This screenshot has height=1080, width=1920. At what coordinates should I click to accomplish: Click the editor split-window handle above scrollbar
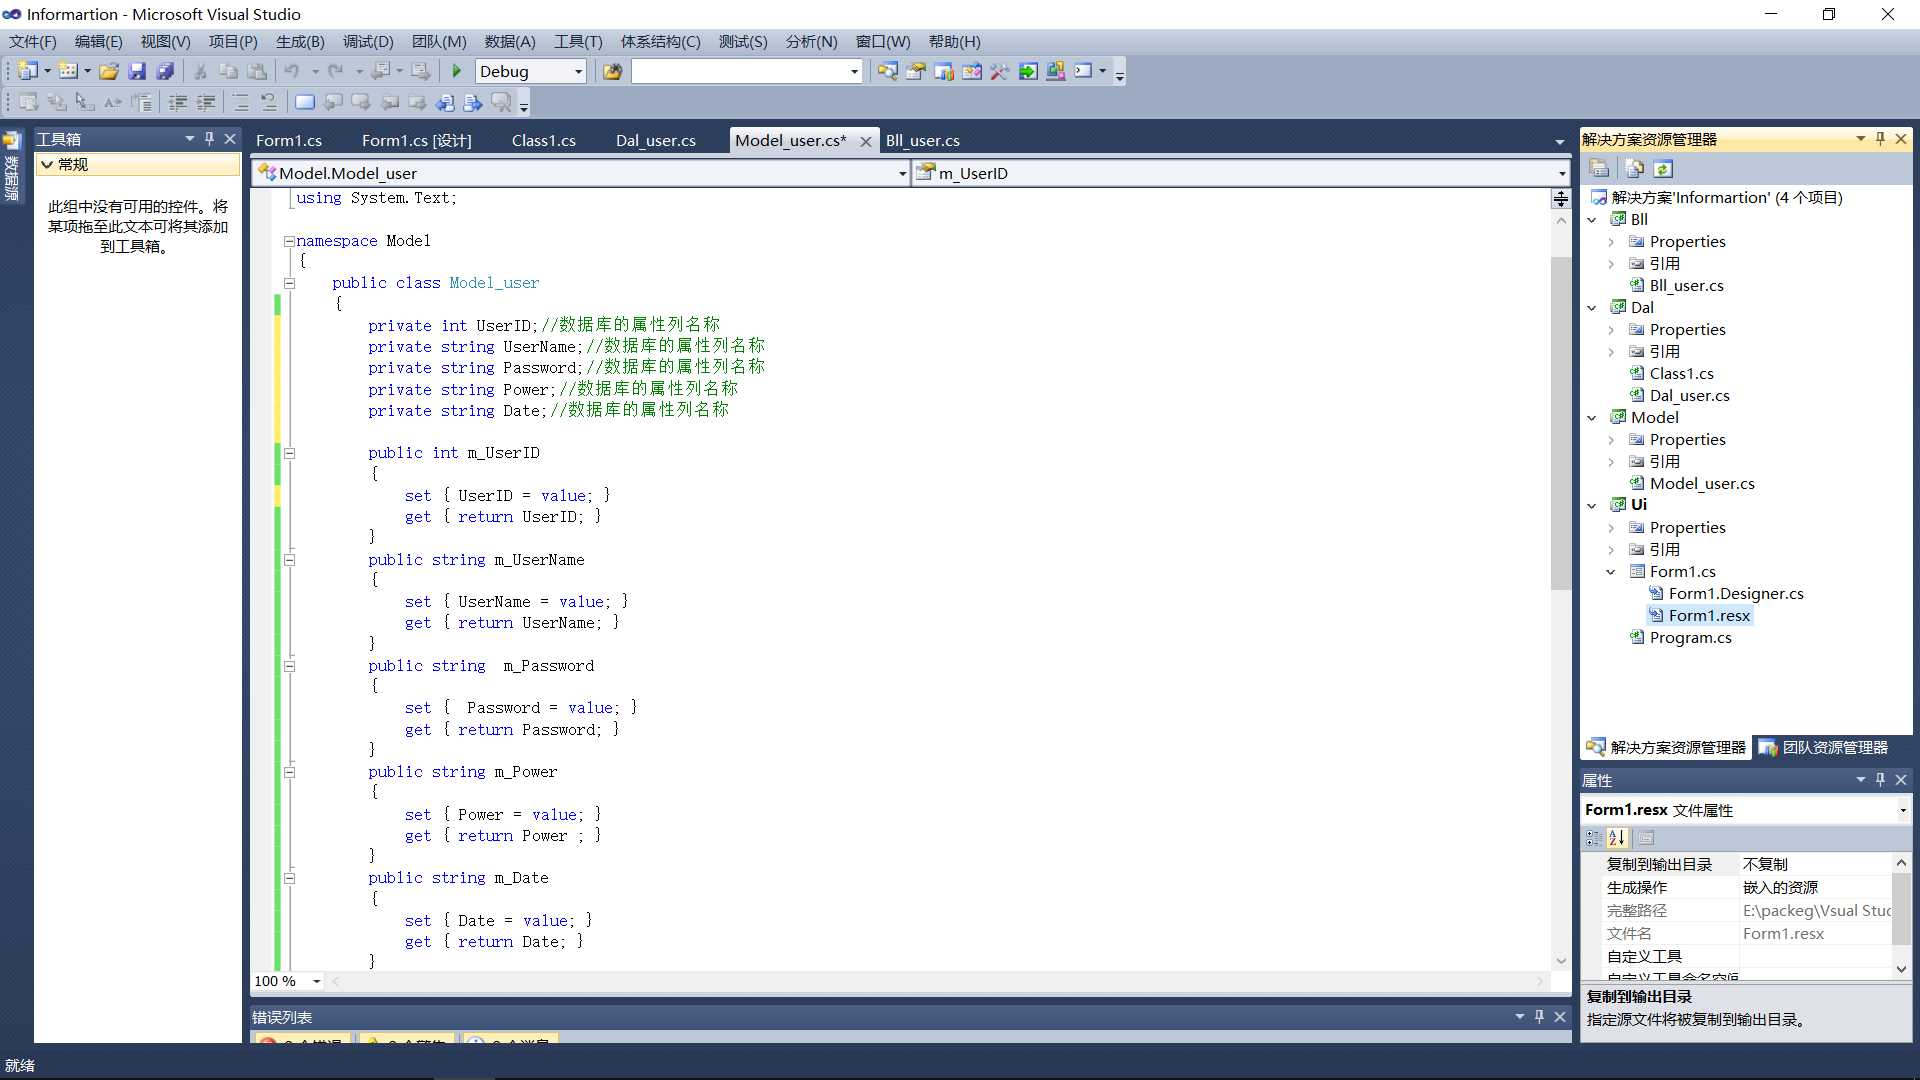[1560, 199]
